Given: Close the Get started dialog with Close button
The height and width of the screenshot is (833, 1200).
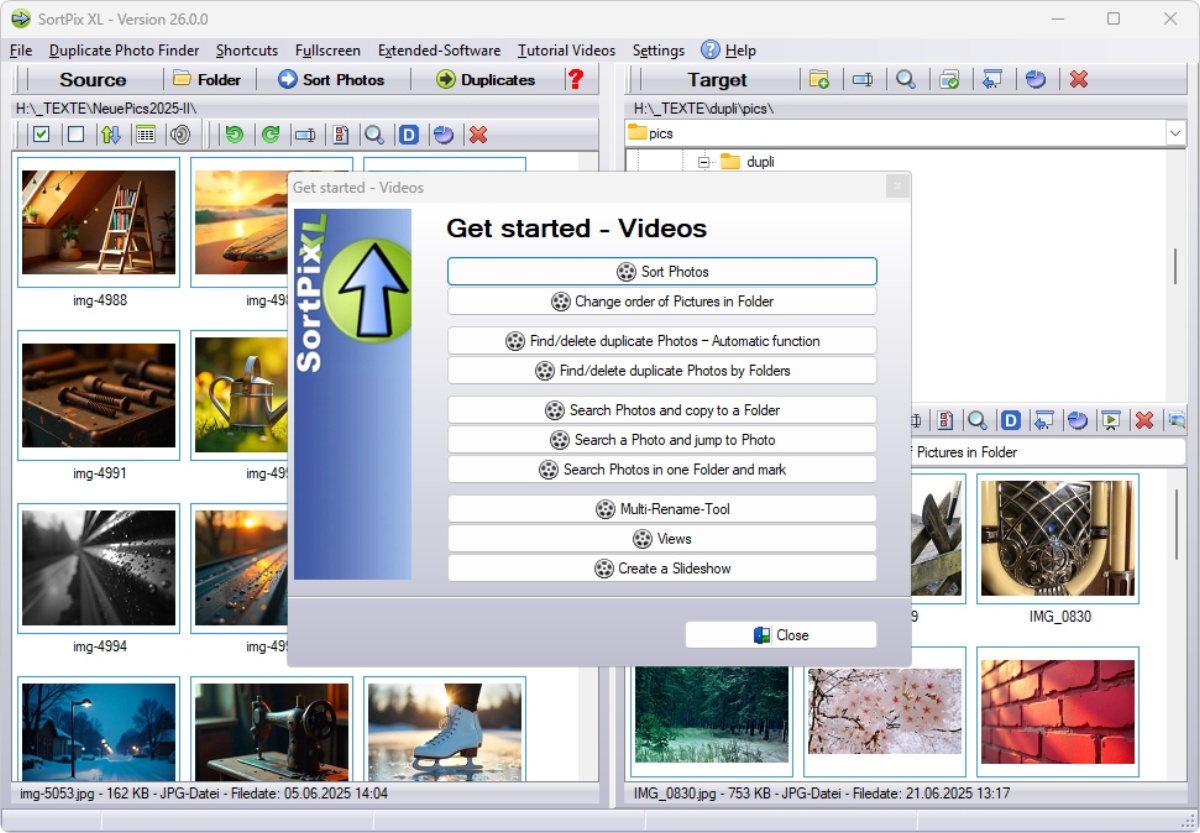Looking at the screenshot, I should [781, 635].
